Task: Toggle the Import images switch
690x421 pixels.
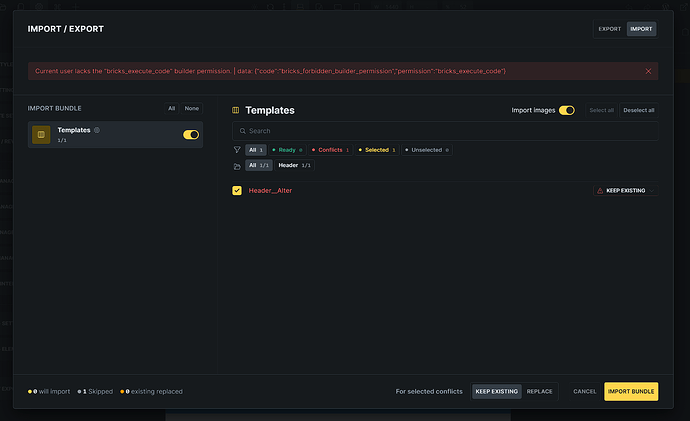Action: click(567, 110)
